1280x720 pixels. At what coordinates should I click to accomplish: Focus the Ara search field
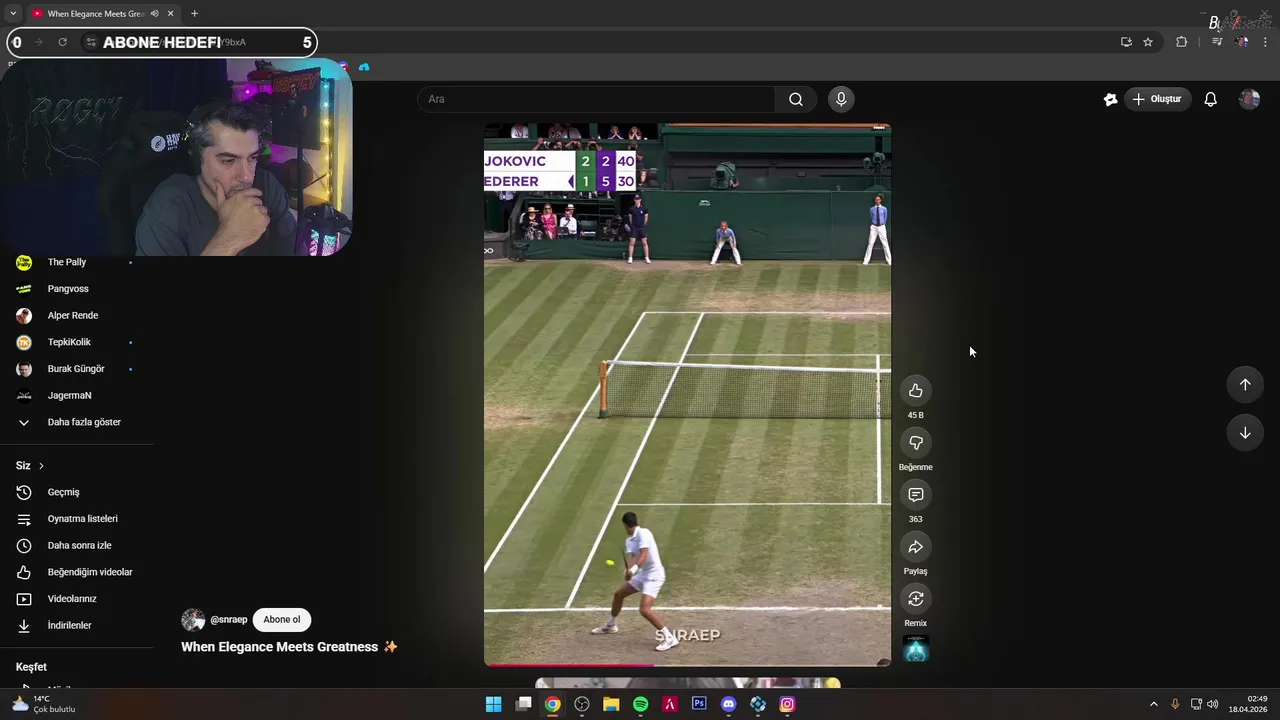[597, 99]
